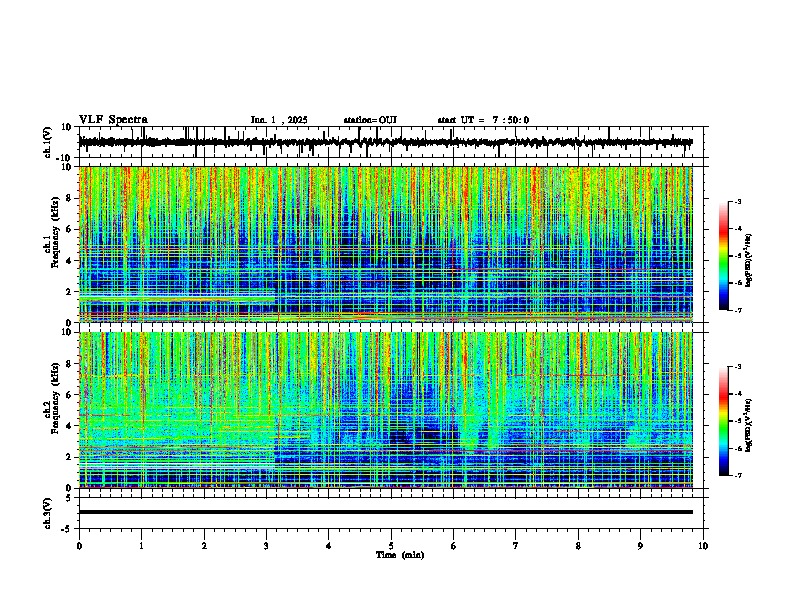Click the "ch.1(V)" axis label
Screen dimensions: 792x612
coord(48,142)
